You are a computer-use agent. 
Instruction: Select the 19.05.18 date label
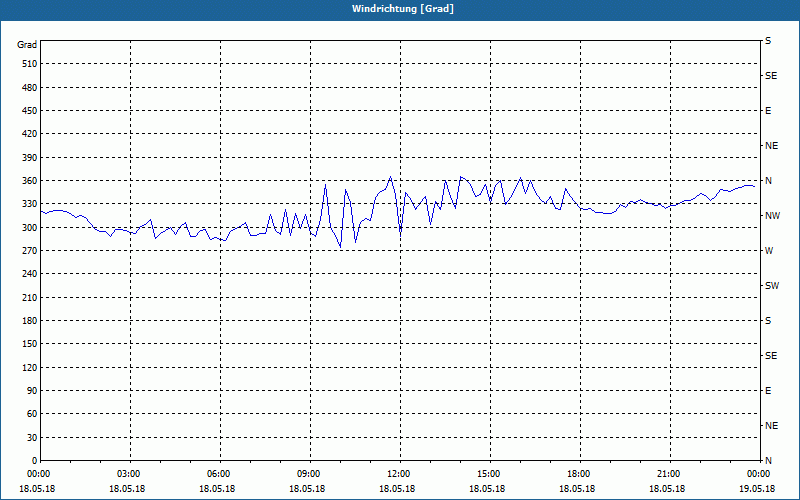757,489
